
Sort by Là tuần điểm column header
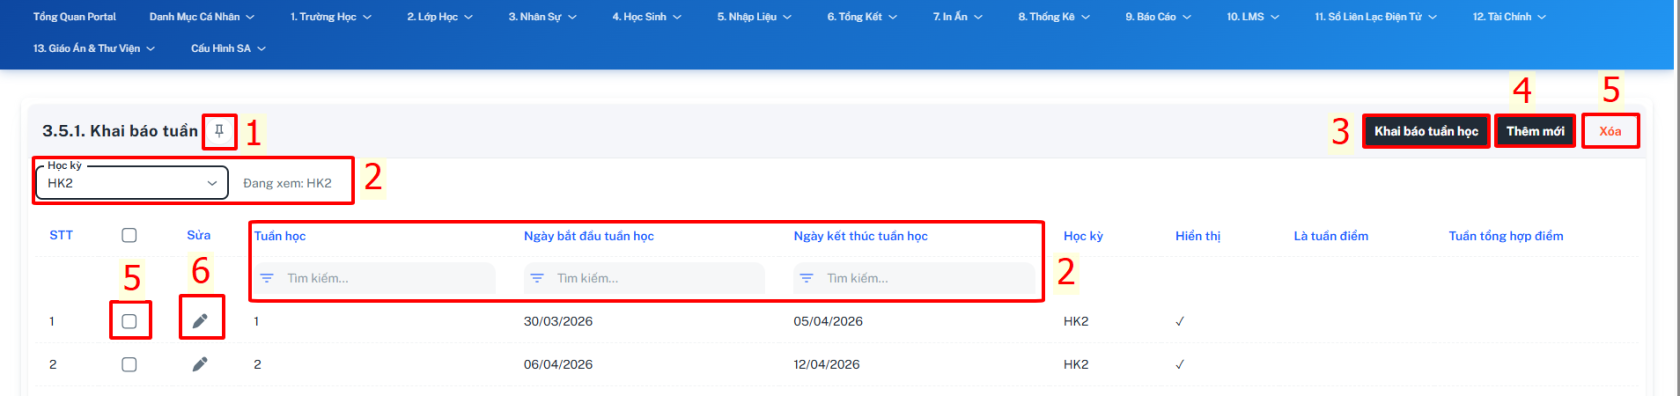1331,236
